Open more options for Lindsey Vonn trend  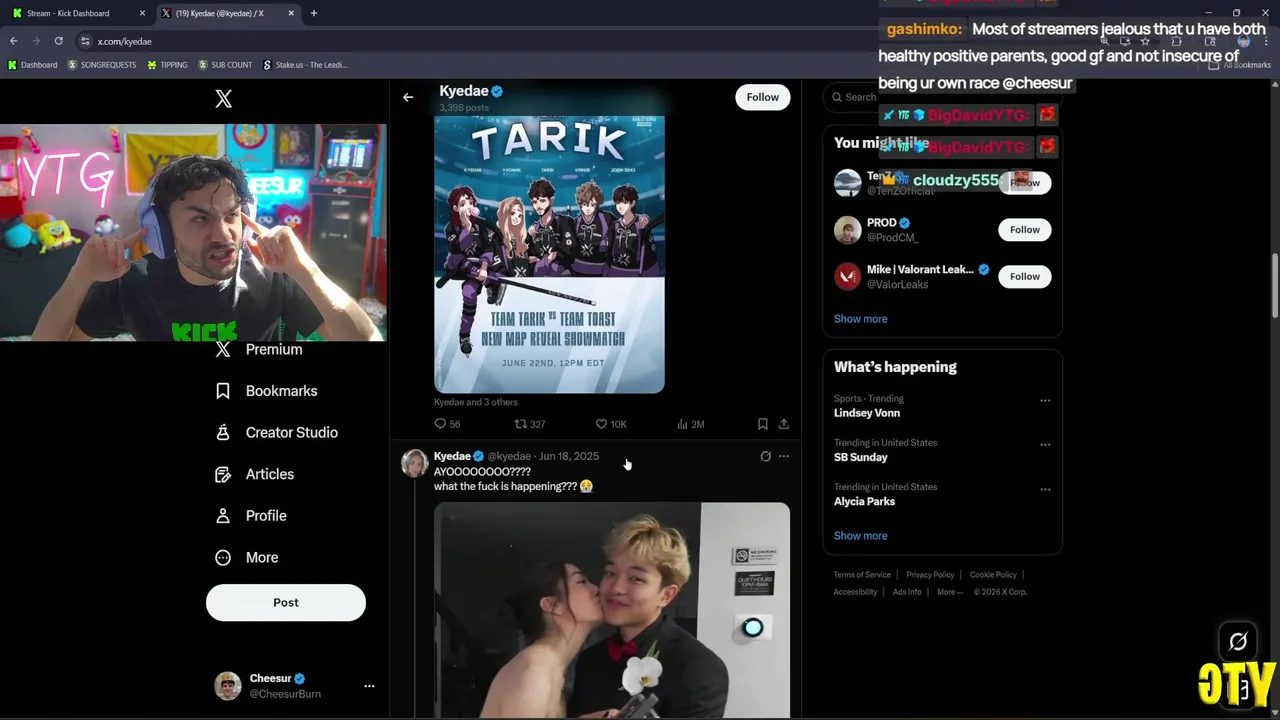tap(1045, 401)
